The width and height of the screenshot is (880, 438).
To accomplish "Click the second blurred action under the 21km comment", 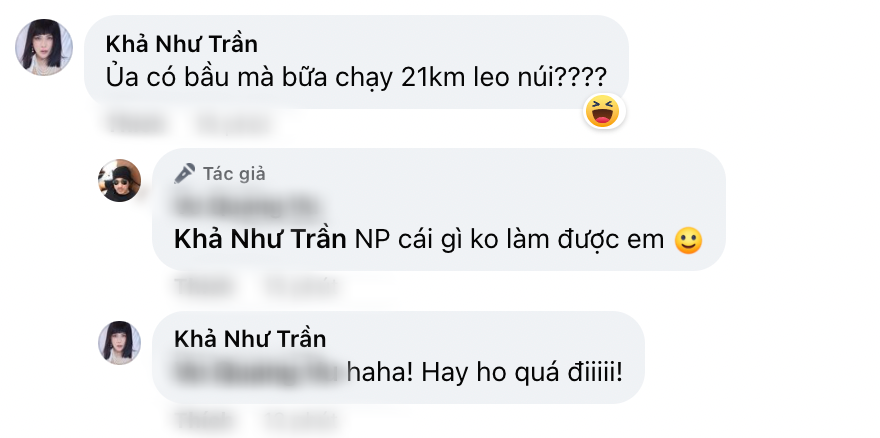I will point(232,124).
